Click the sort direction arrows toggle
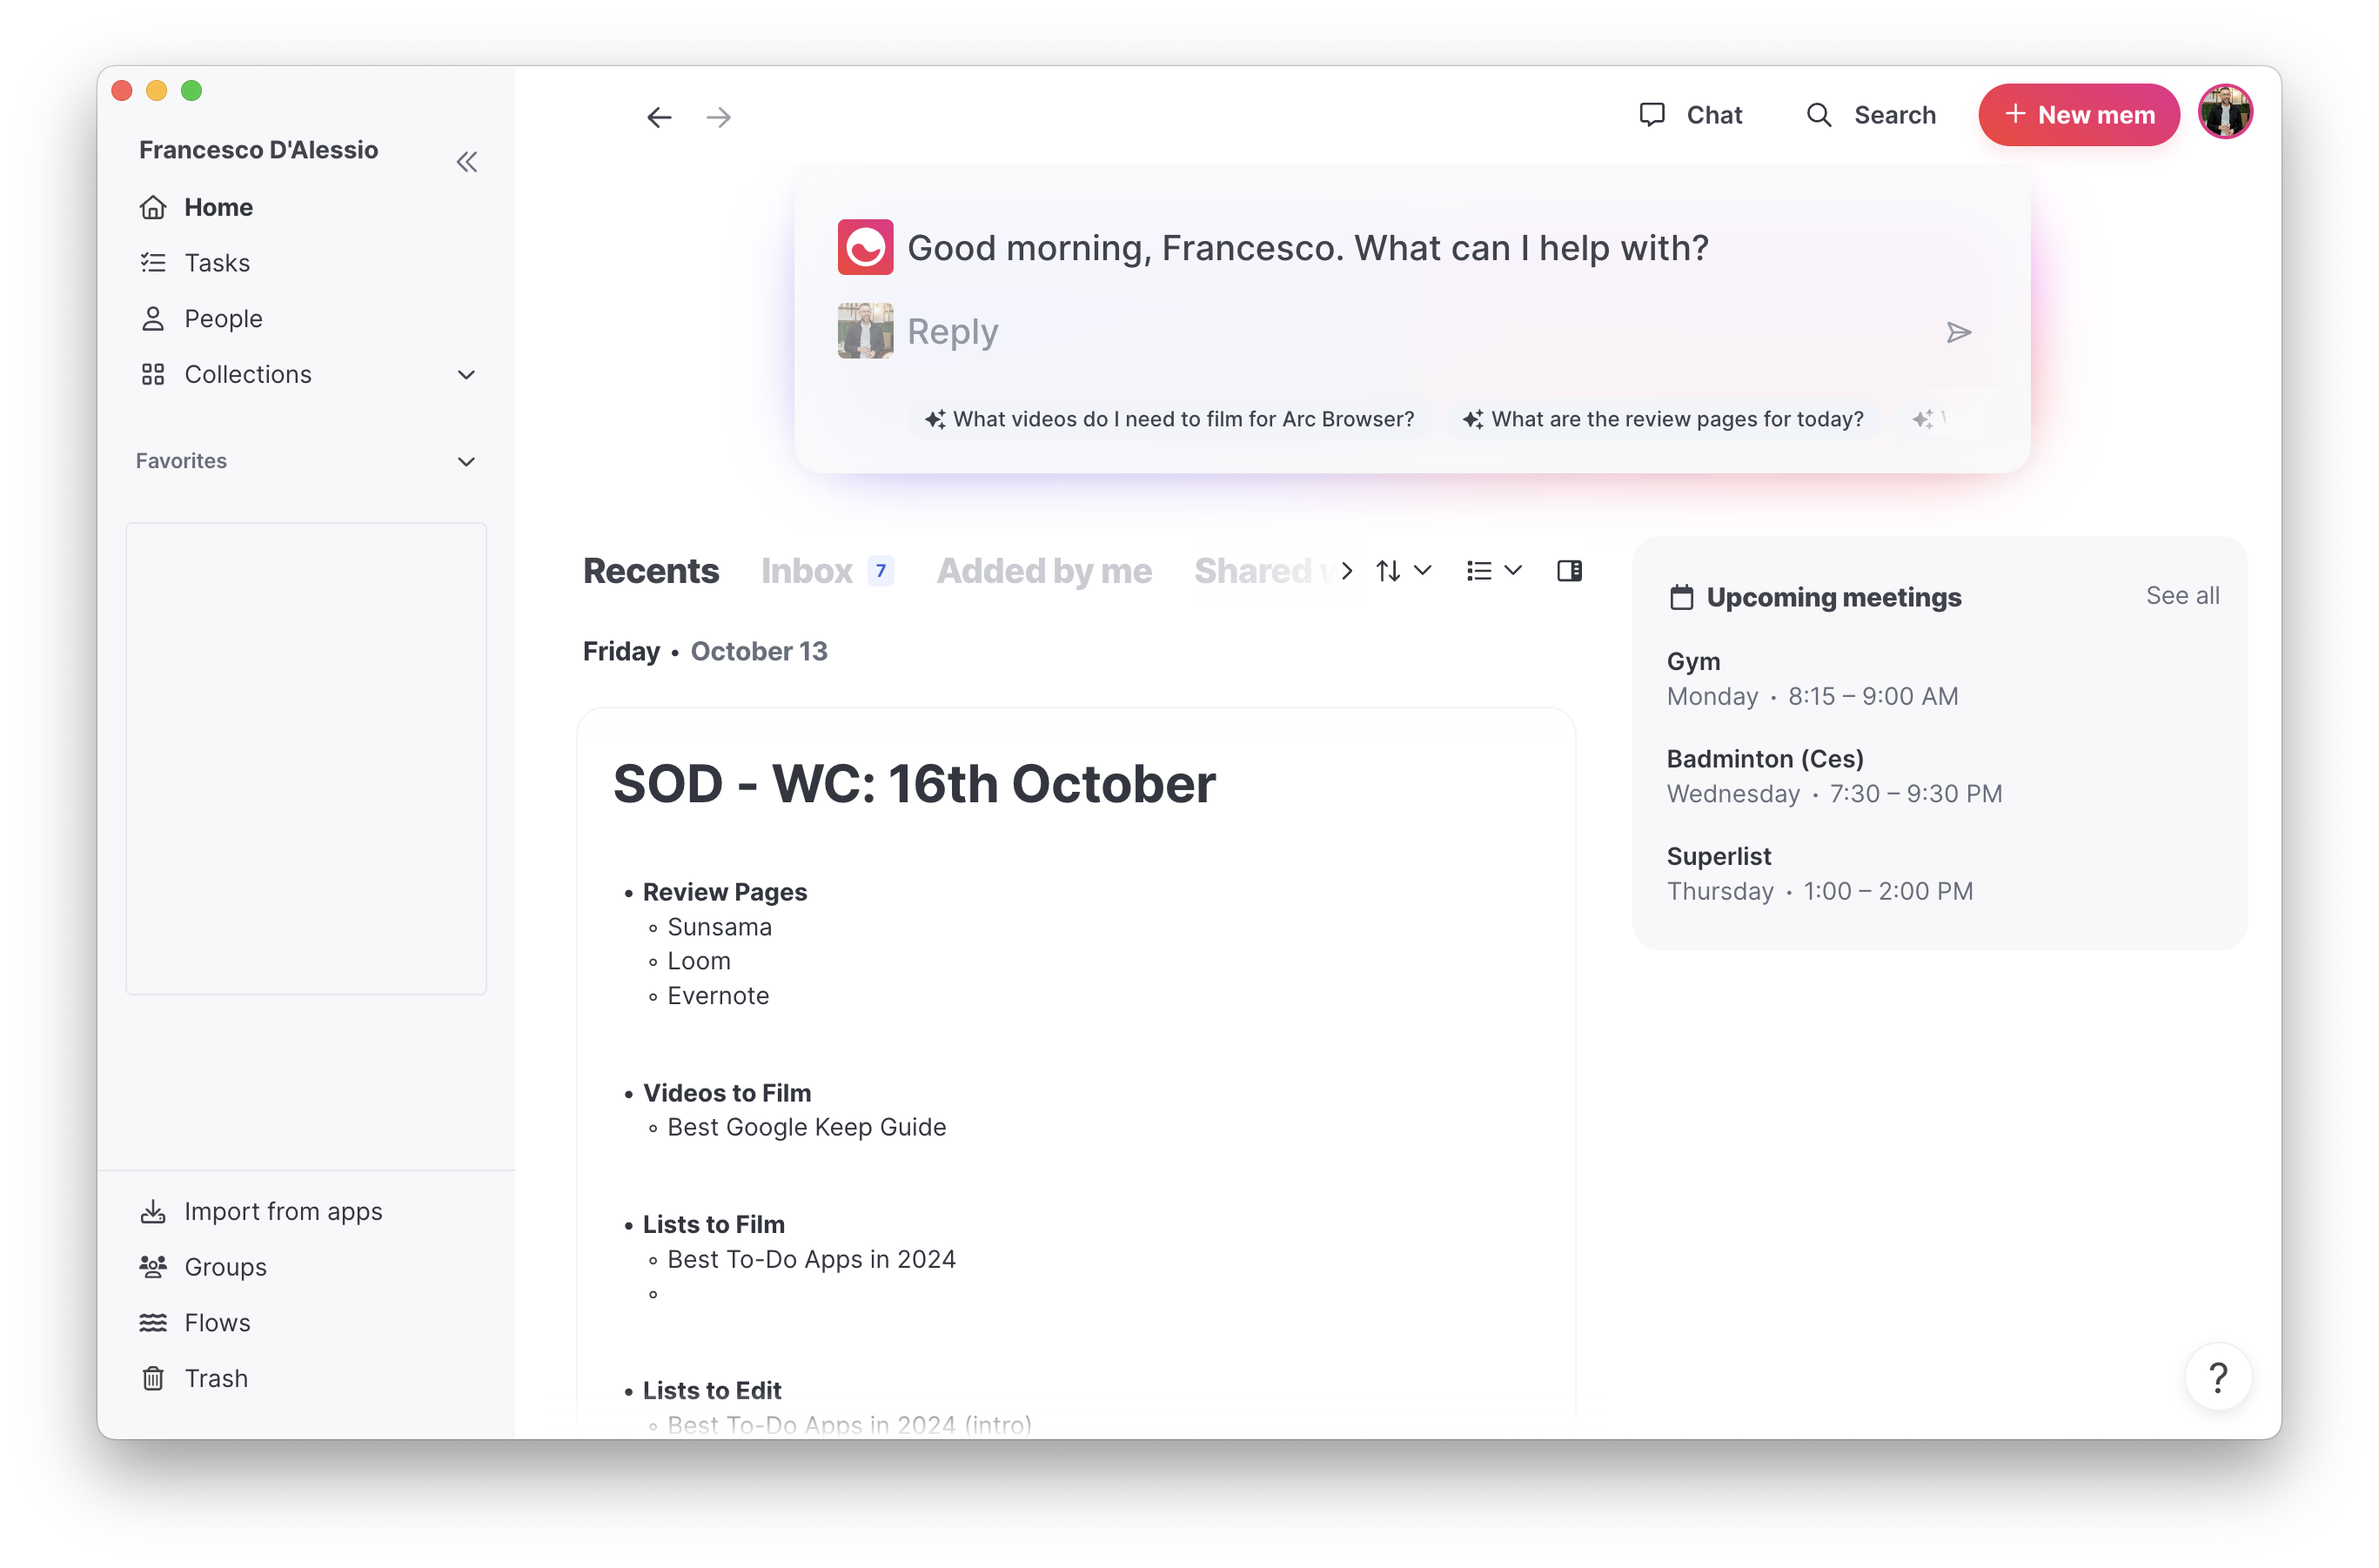 coord(1388,570)
